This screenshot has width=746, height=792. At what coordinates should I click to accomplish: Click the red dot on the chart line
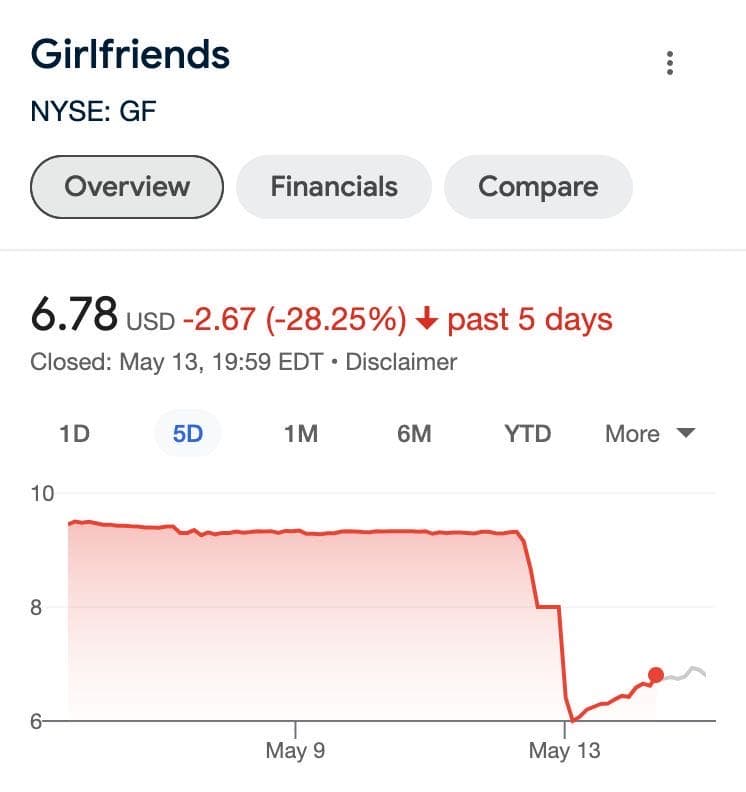tap(656, 675)
